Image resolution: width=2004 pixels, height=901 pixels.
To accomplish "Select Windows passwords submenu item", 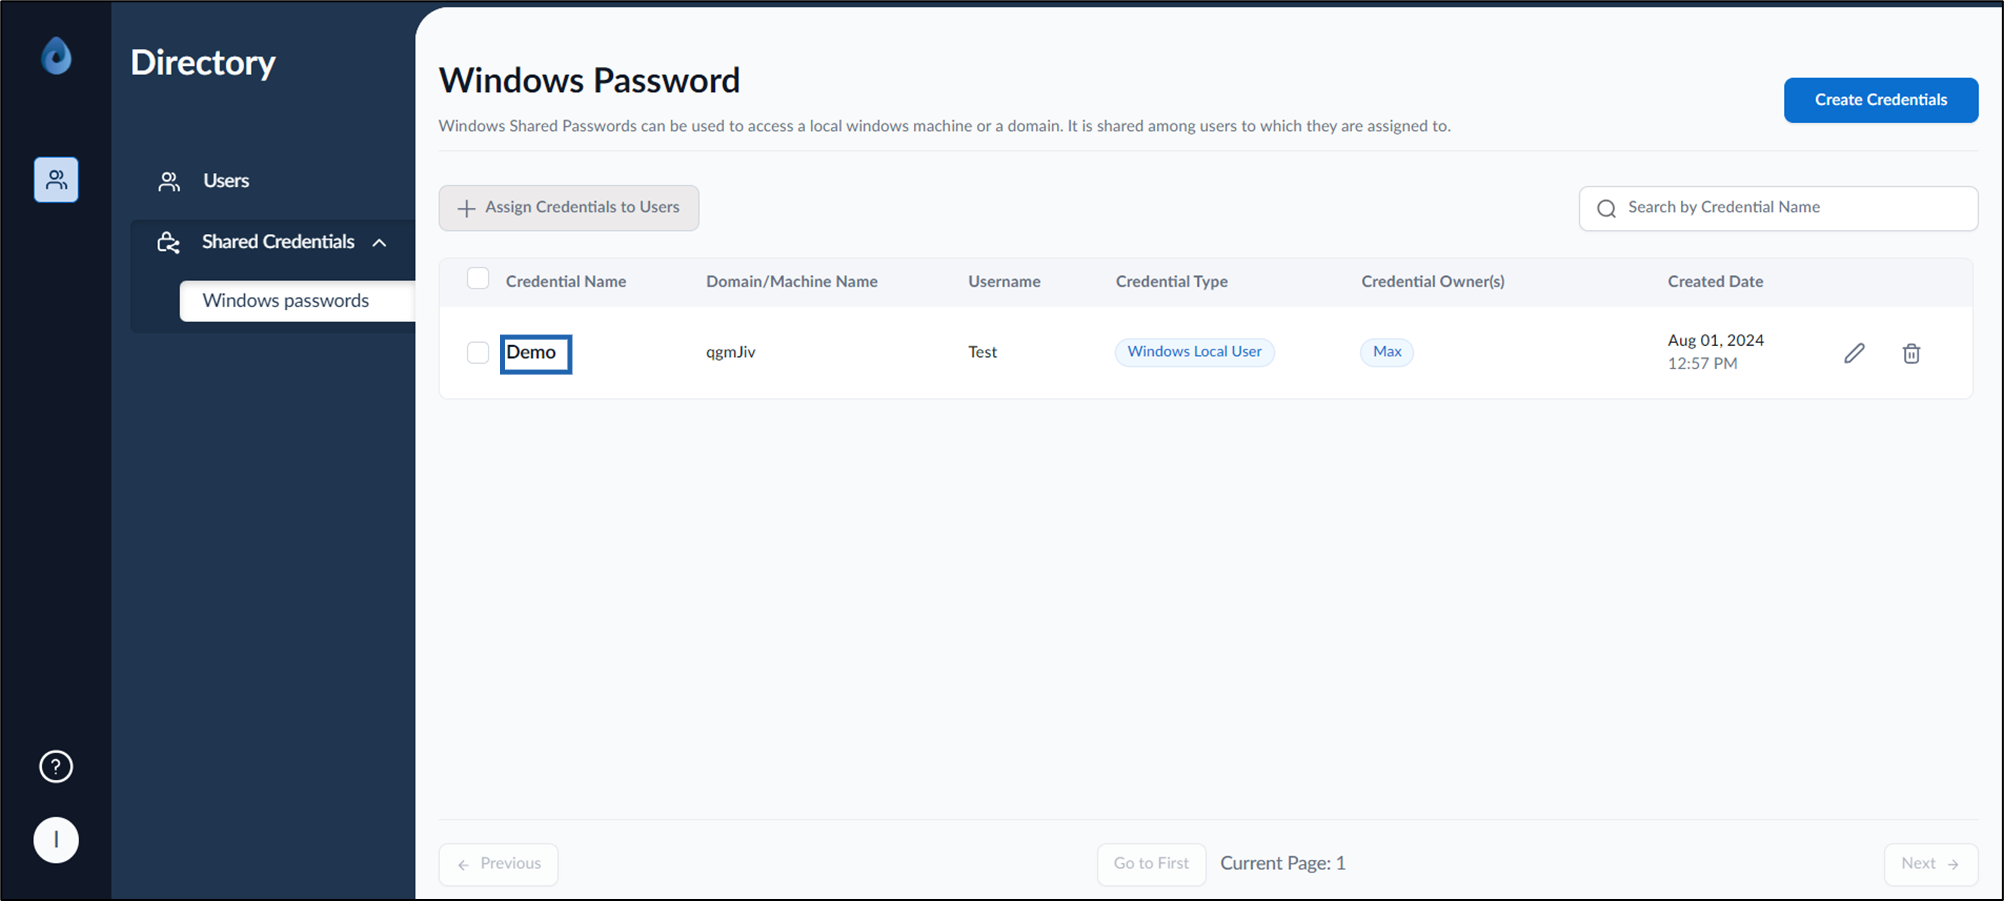I will pyautogui.click(x=297, y=301).
